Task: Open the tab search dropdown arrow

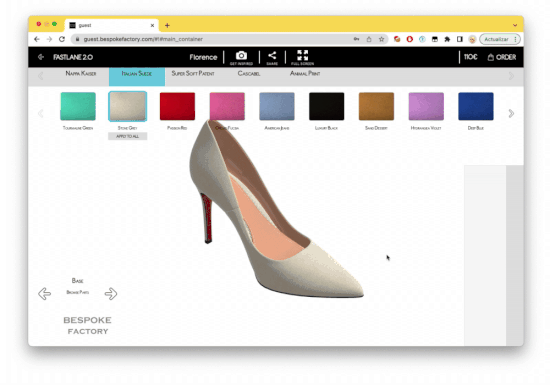Action: tap(515, 25)
